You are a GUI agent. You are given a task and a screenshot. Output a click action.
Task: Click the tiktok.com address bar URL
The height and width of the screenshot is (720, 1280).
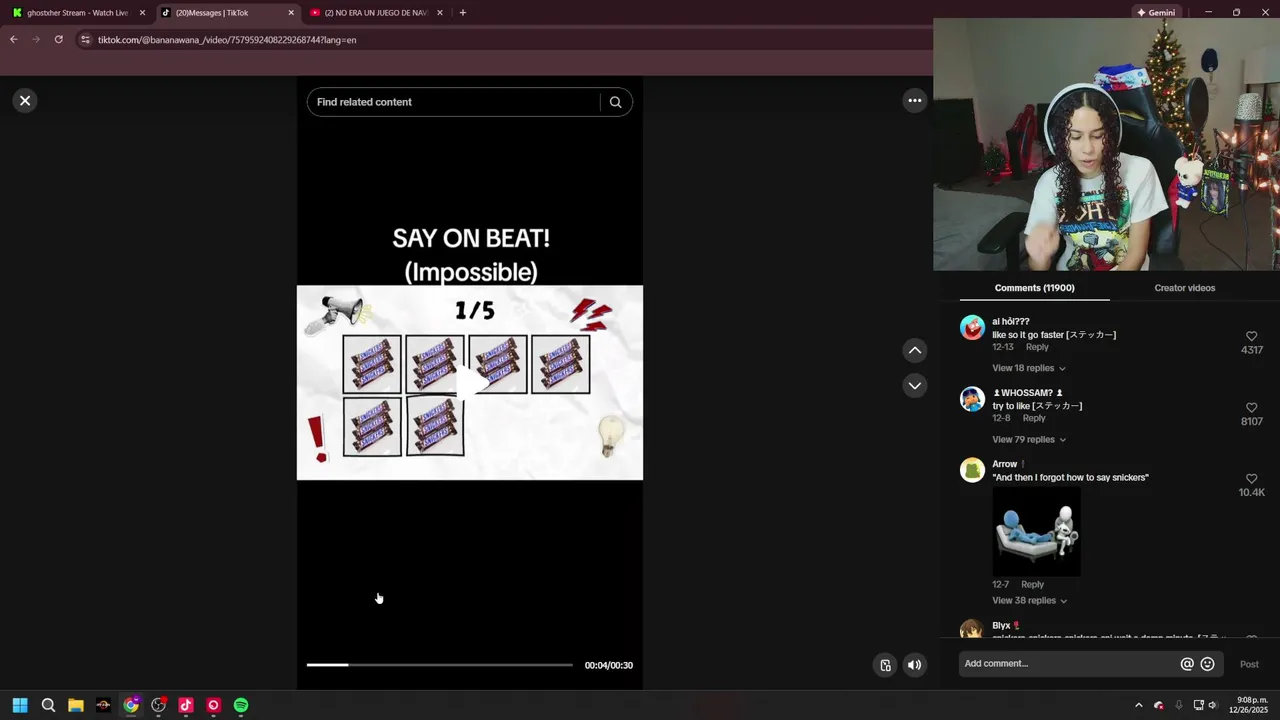click(x=226, y=40)
